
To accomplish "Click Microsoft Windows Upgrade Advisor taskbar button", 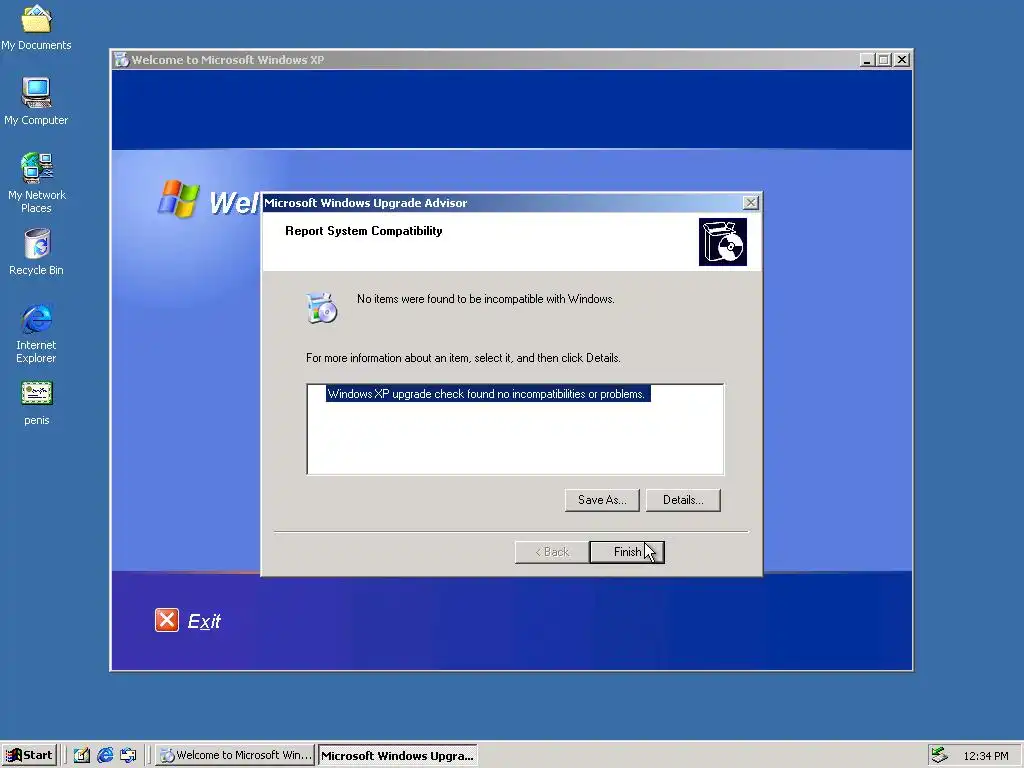I will pos(398,756).
